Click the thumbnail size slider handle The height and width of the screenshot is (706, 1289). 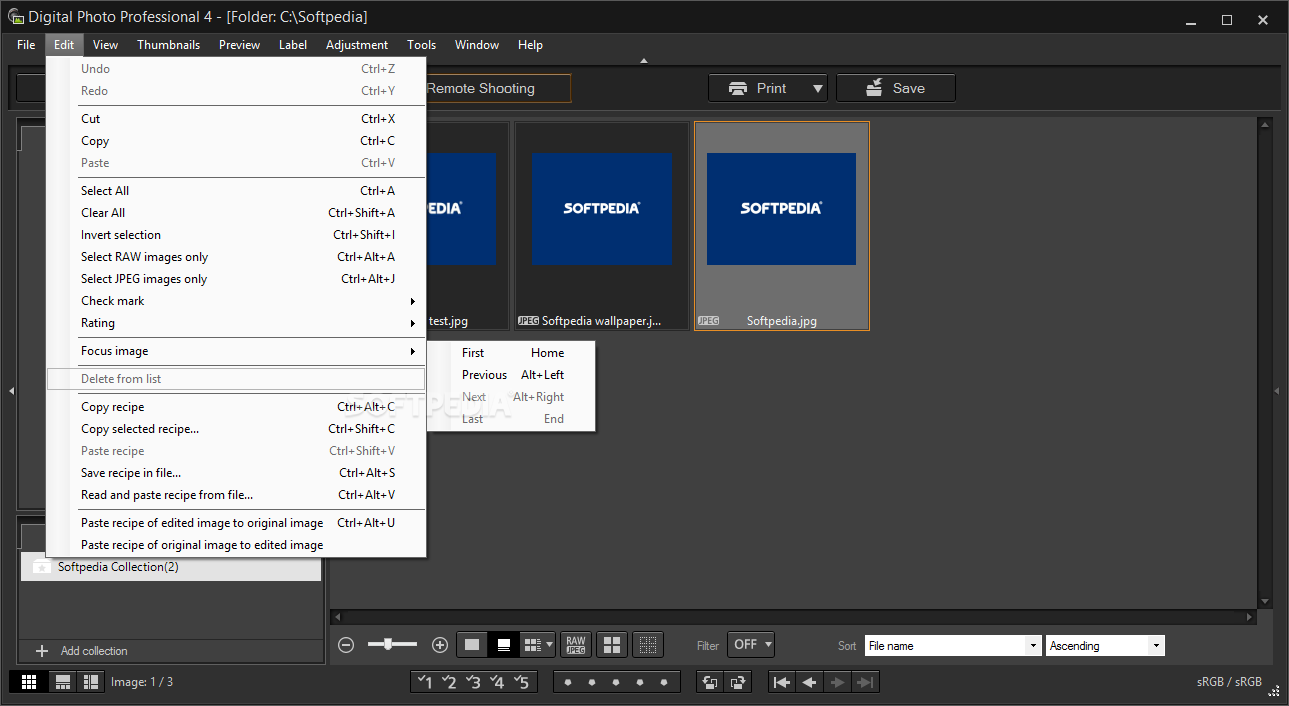point(389,645)
